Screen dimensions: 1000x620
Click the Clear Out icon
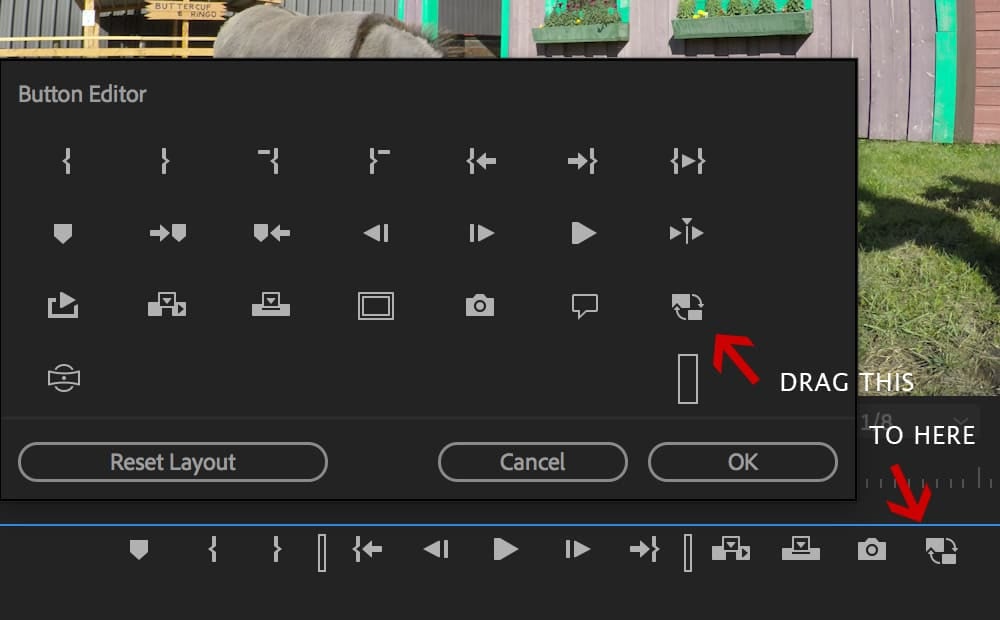375,160
